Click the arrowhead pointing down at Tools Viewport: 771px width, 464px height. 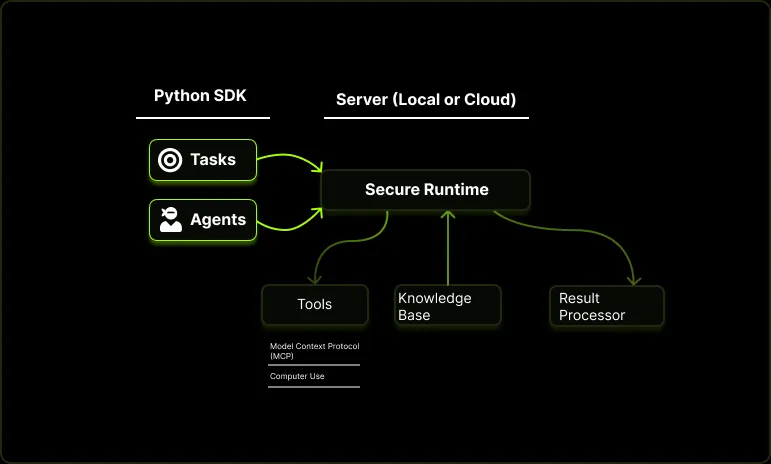(x=316, y=279)
